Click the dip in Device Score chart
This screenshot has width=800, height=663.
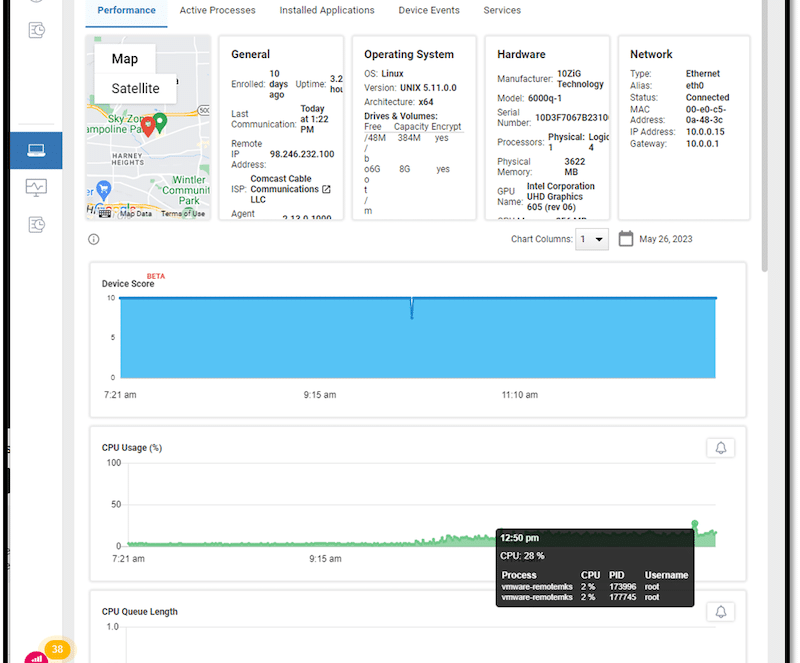pyautogui.click(x=412, y=308)
